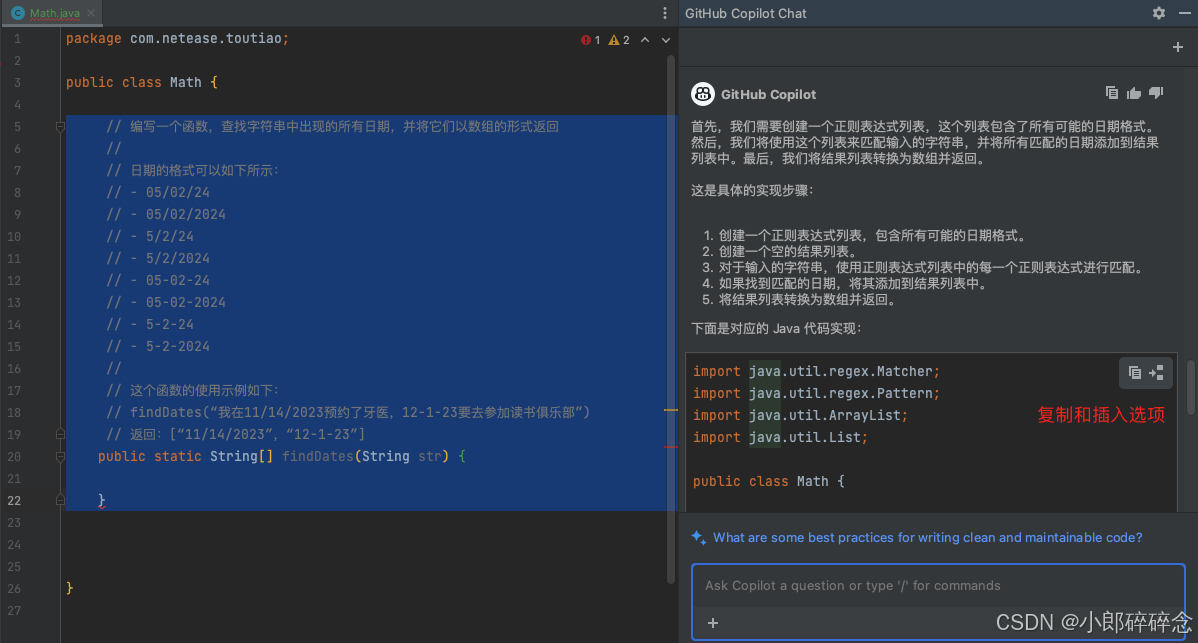Give thumbs down to Copilot response
The height and width of the screenshot is (643, 1198).
pos(1156,93)
